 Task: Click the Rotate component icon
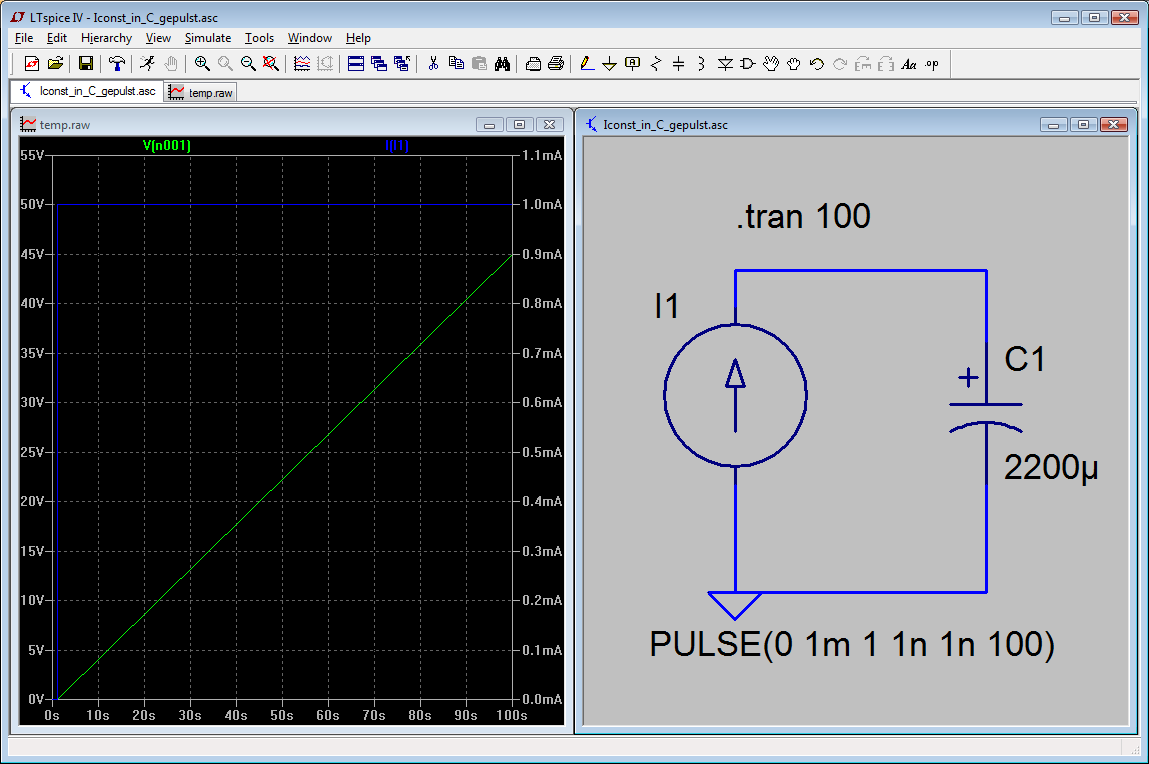coord(863,64)
